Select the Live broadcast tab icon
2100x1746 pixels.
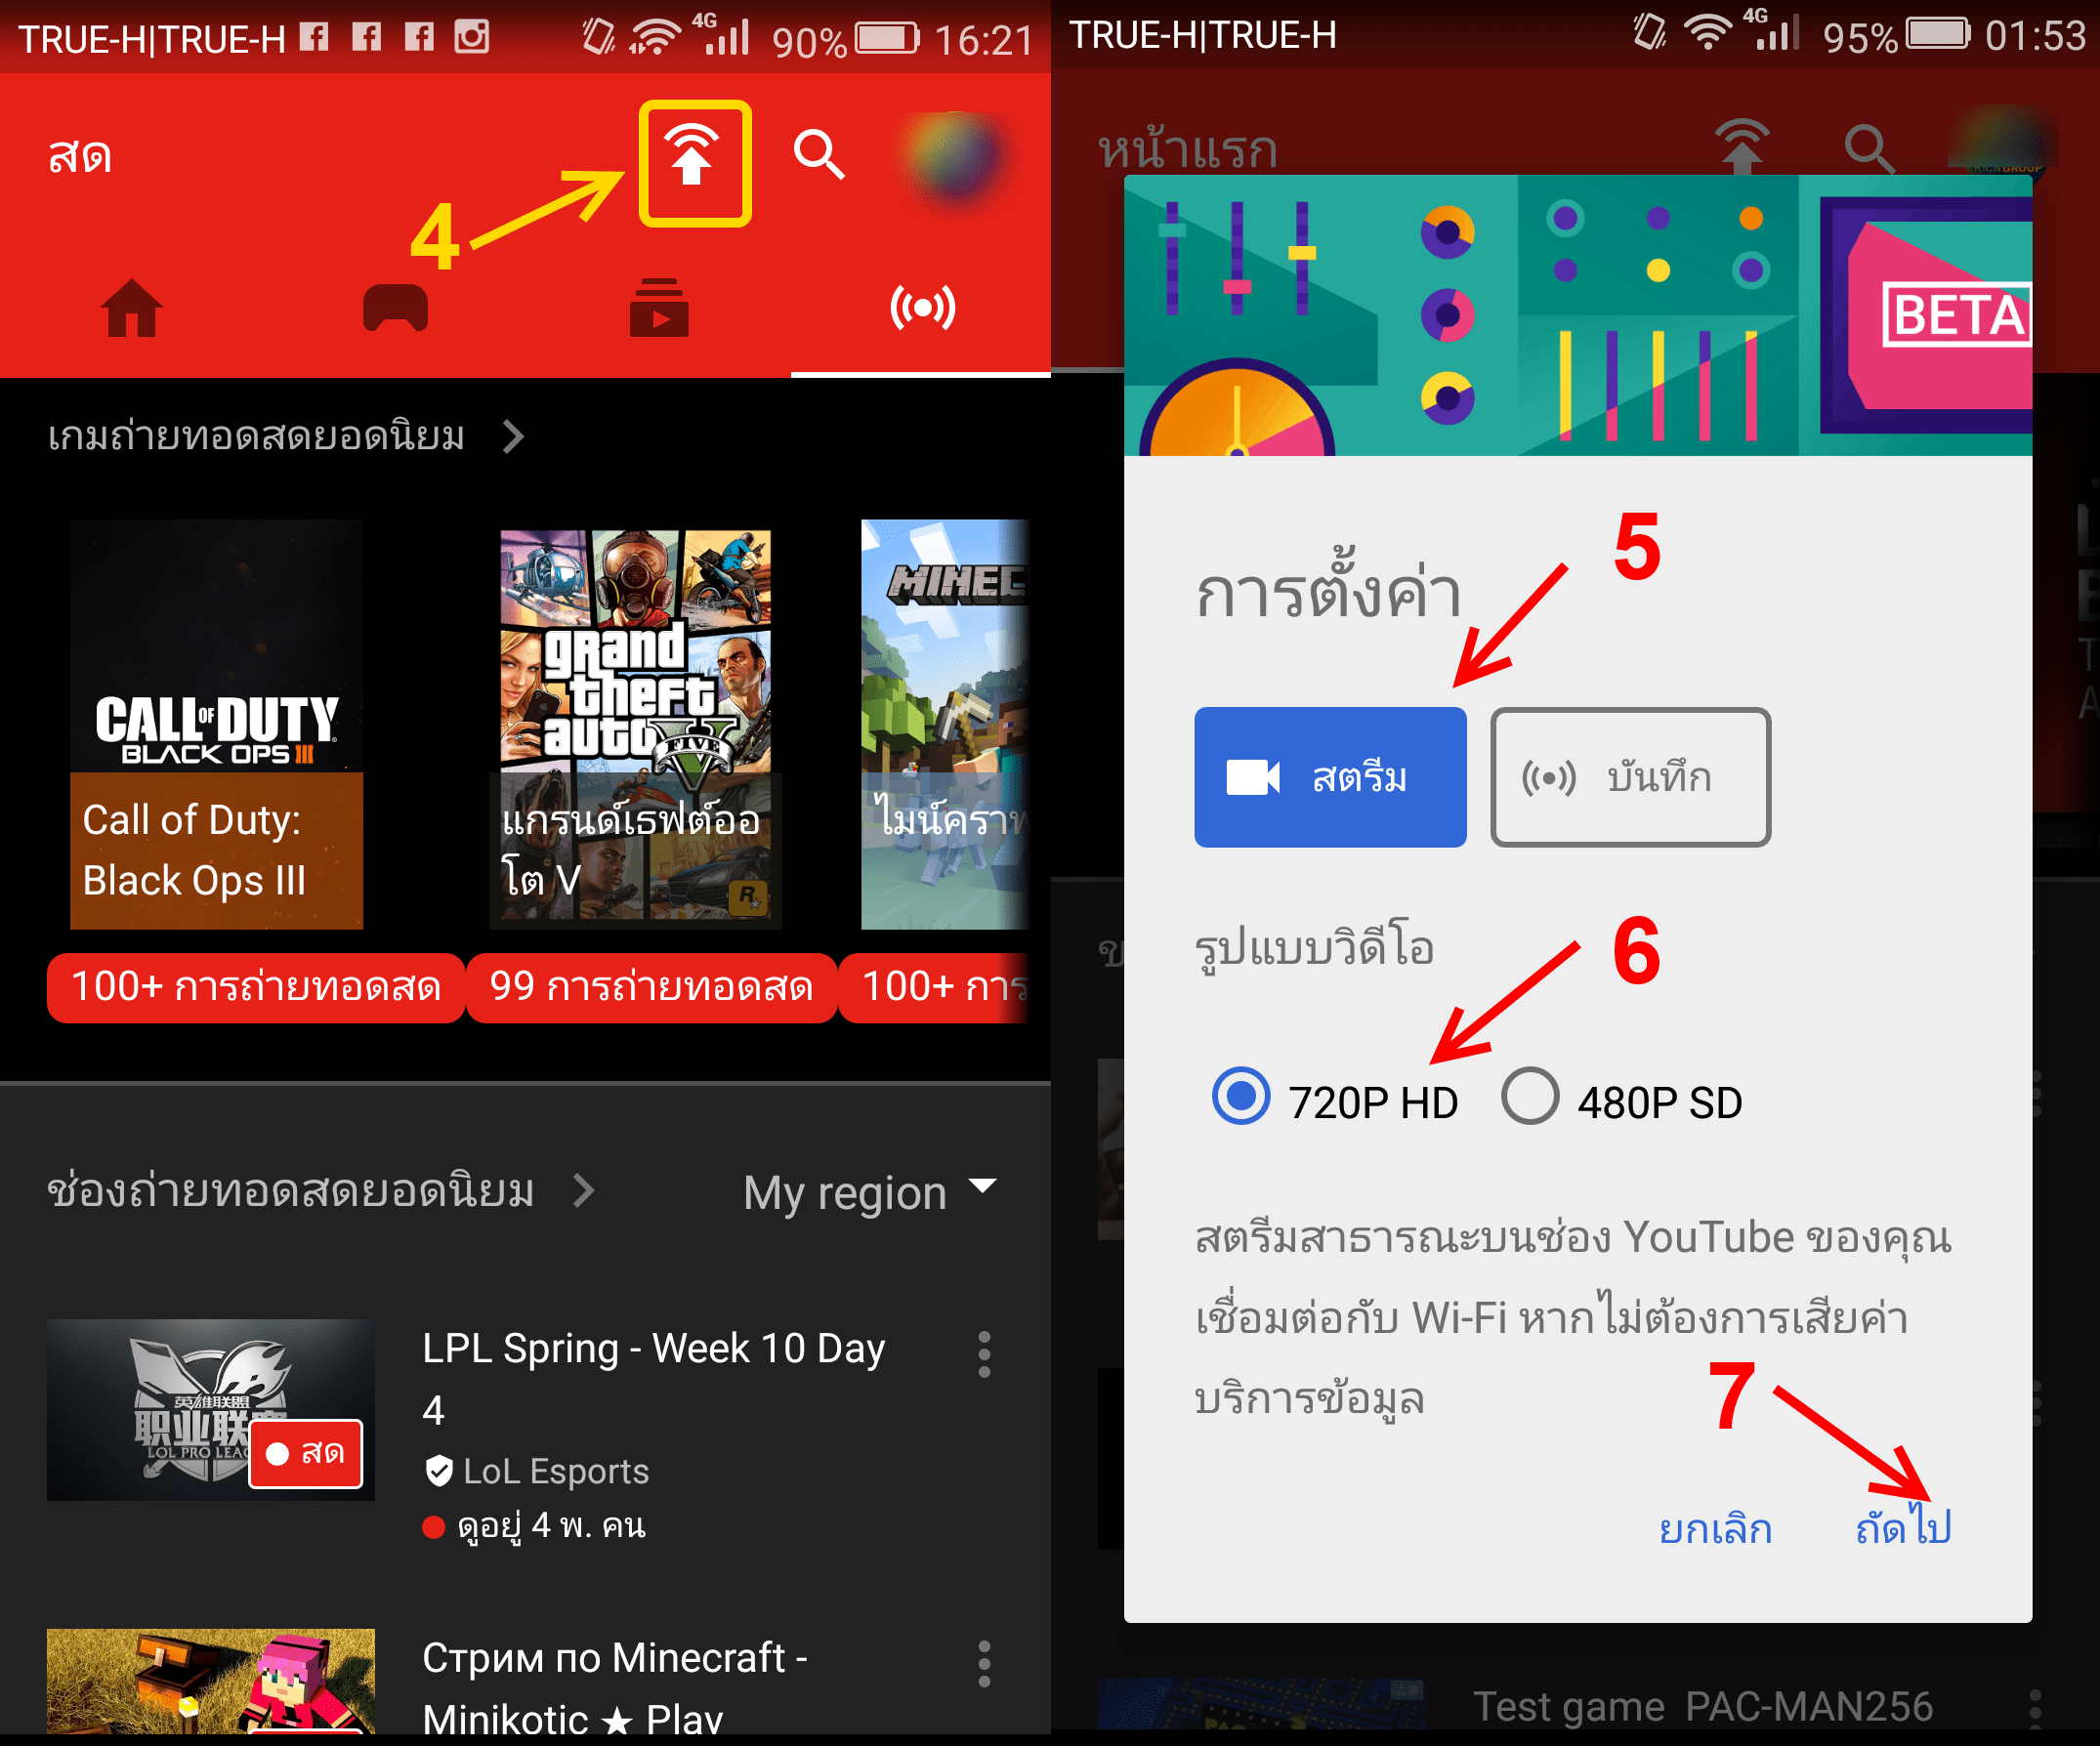(x=921, y=309)
